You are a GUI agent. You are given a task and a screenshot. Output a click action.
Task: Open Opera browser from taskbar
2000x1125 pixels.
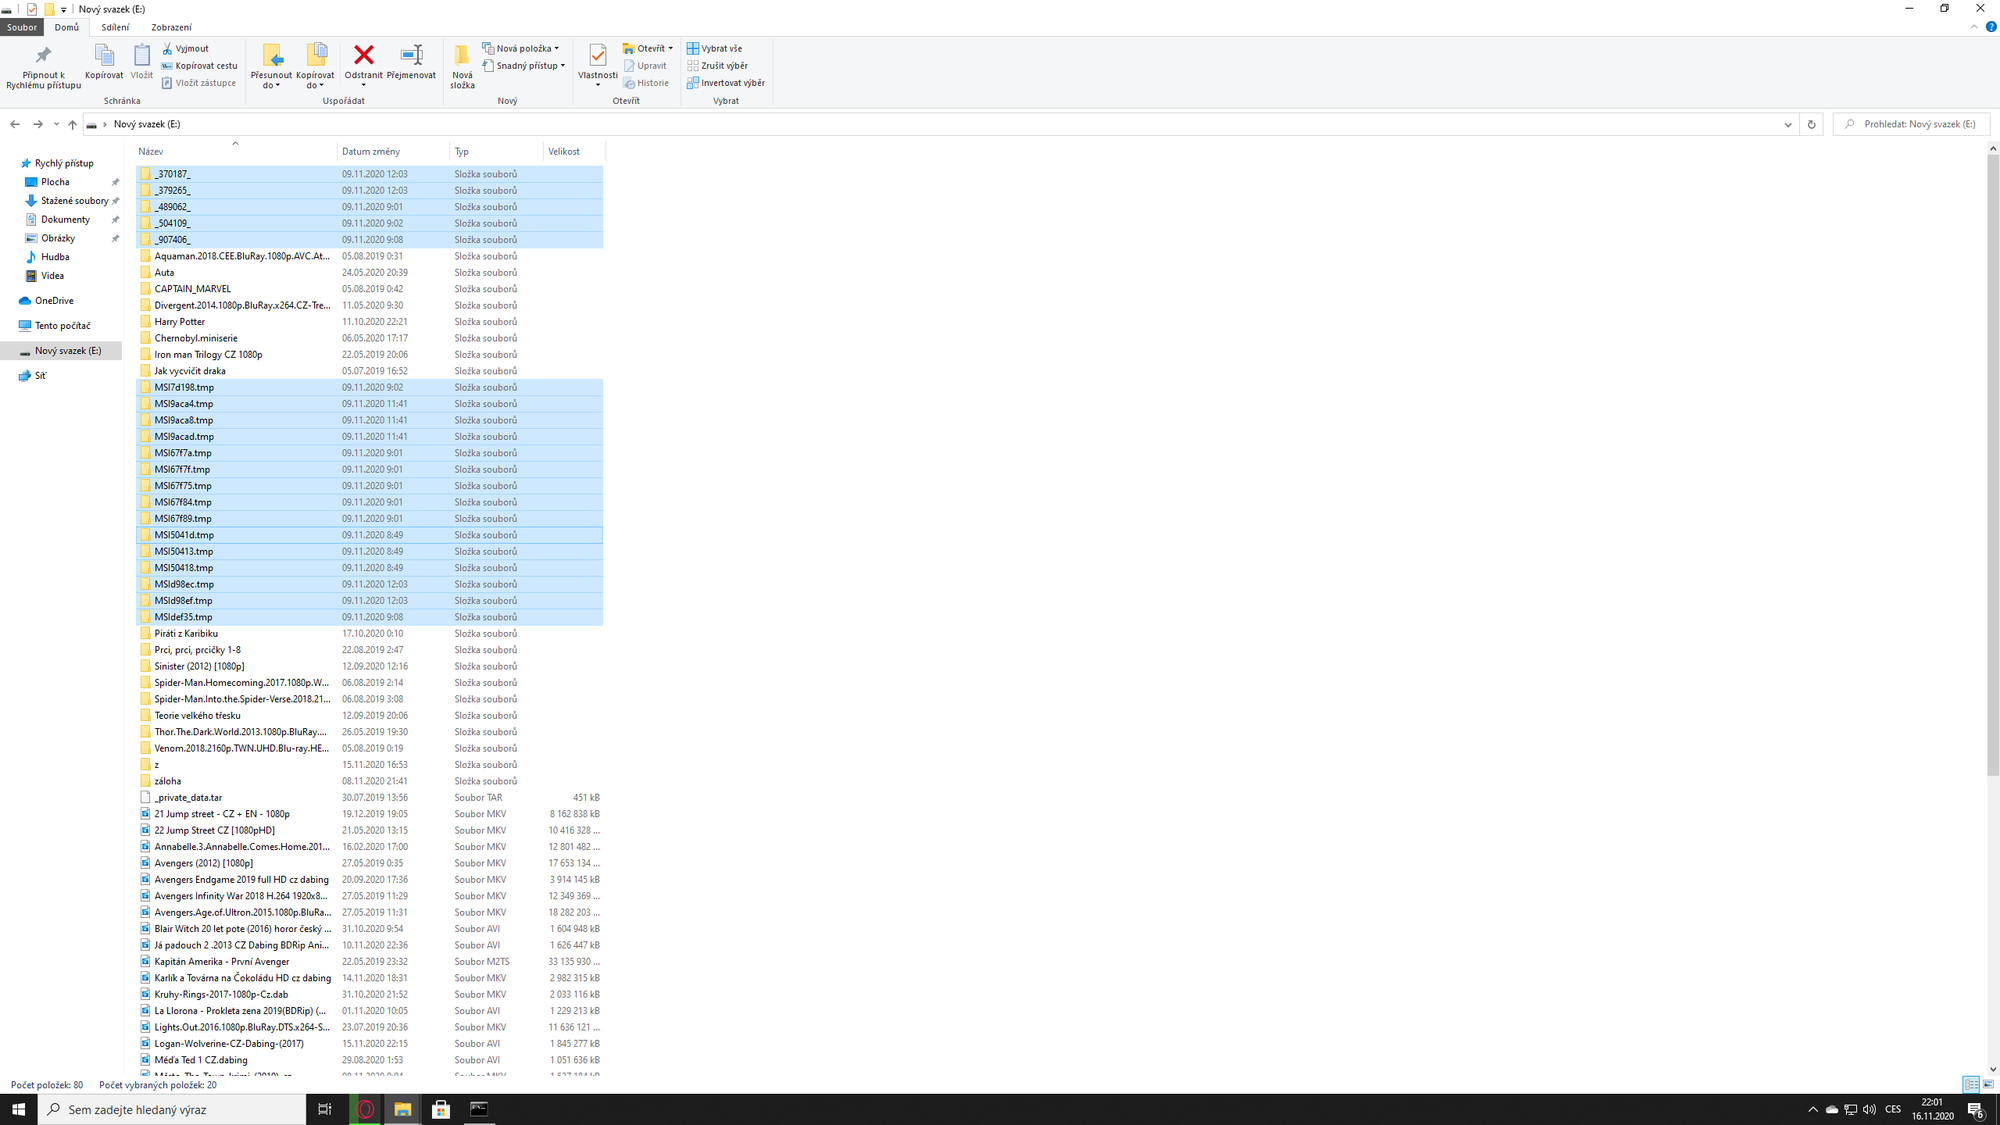pyautogui.click(x=365, y=1109)
